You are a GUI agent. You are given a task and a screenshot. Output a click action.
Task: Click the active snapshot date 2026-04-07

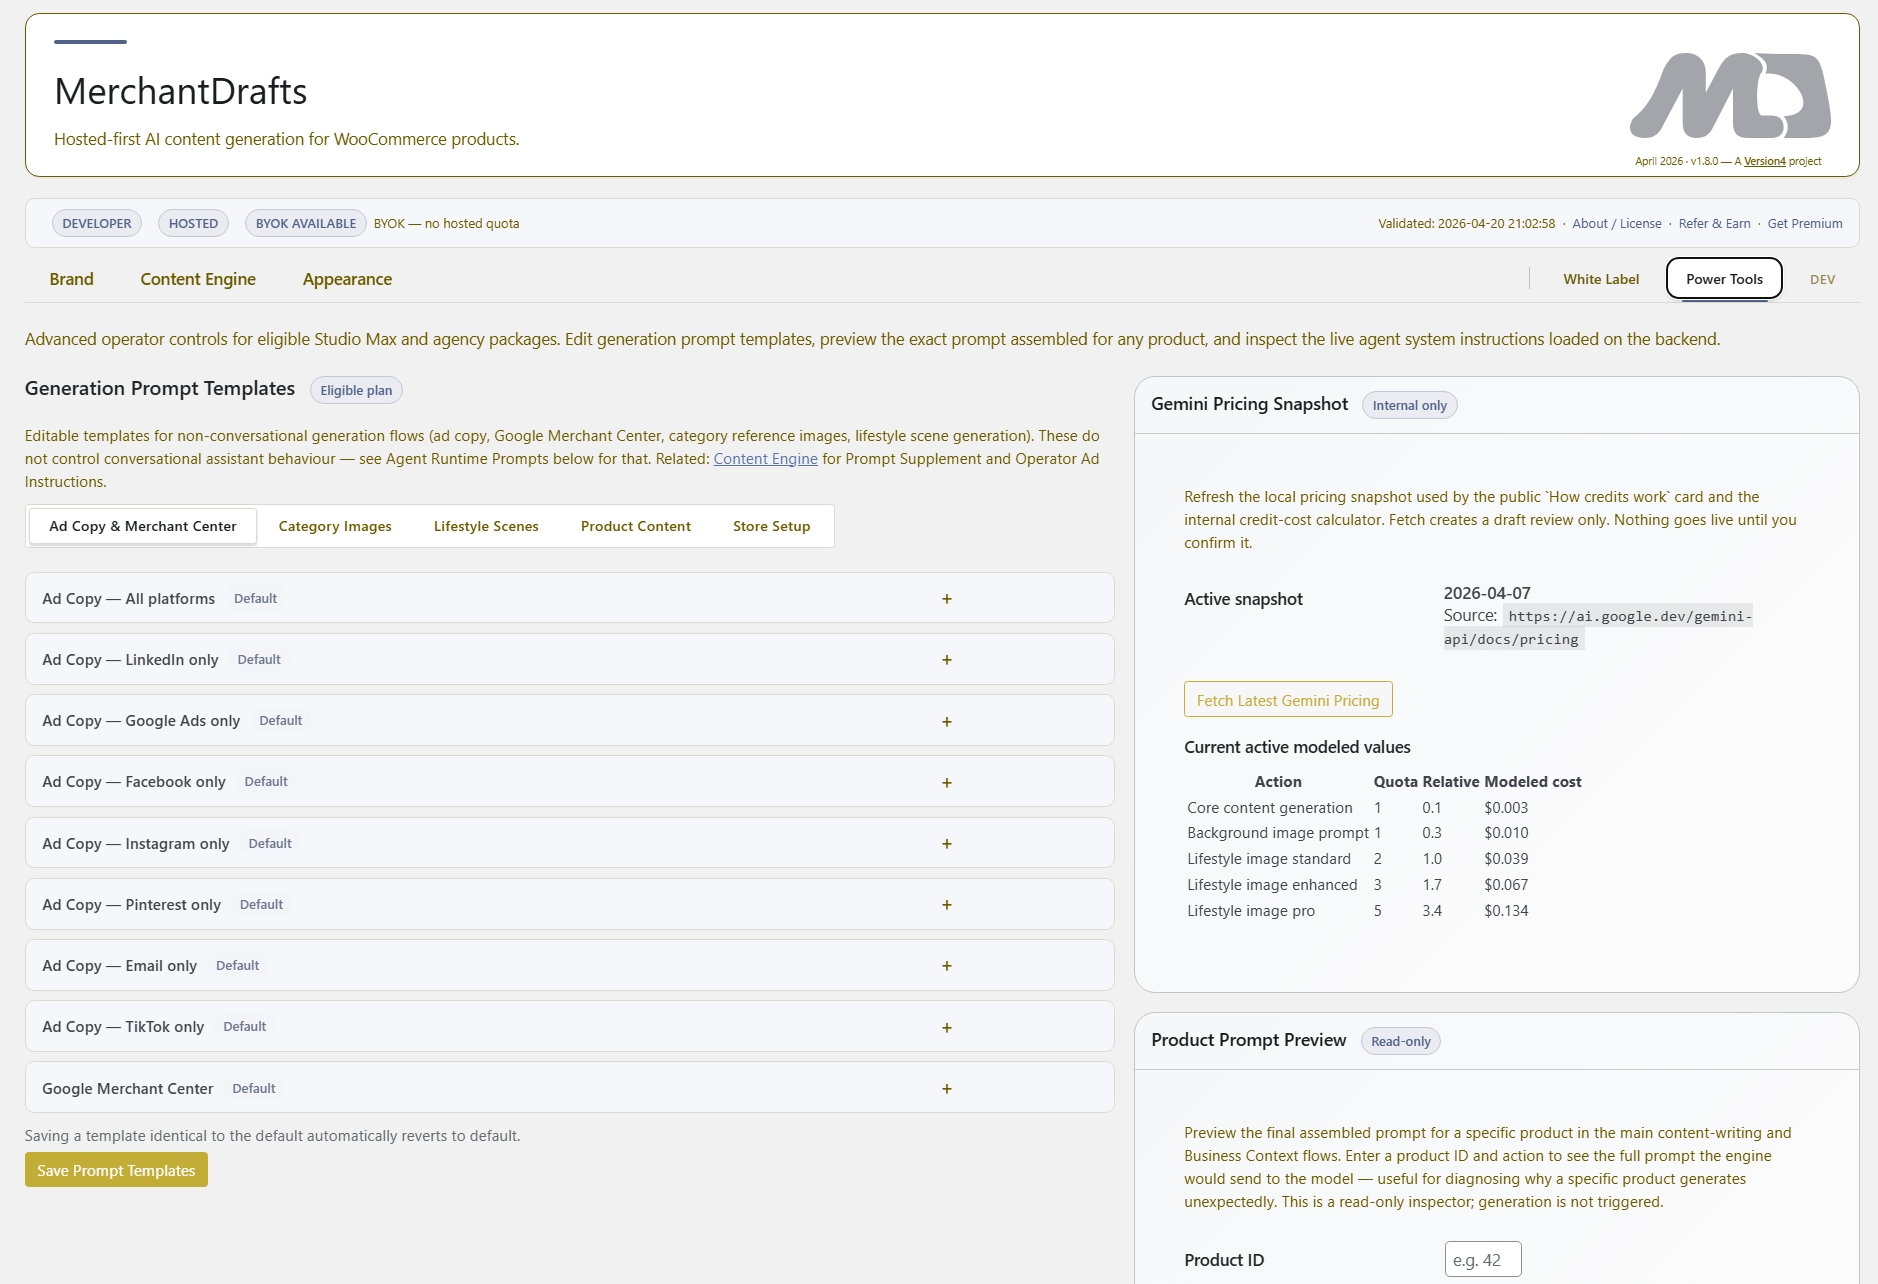point(1487,593)
